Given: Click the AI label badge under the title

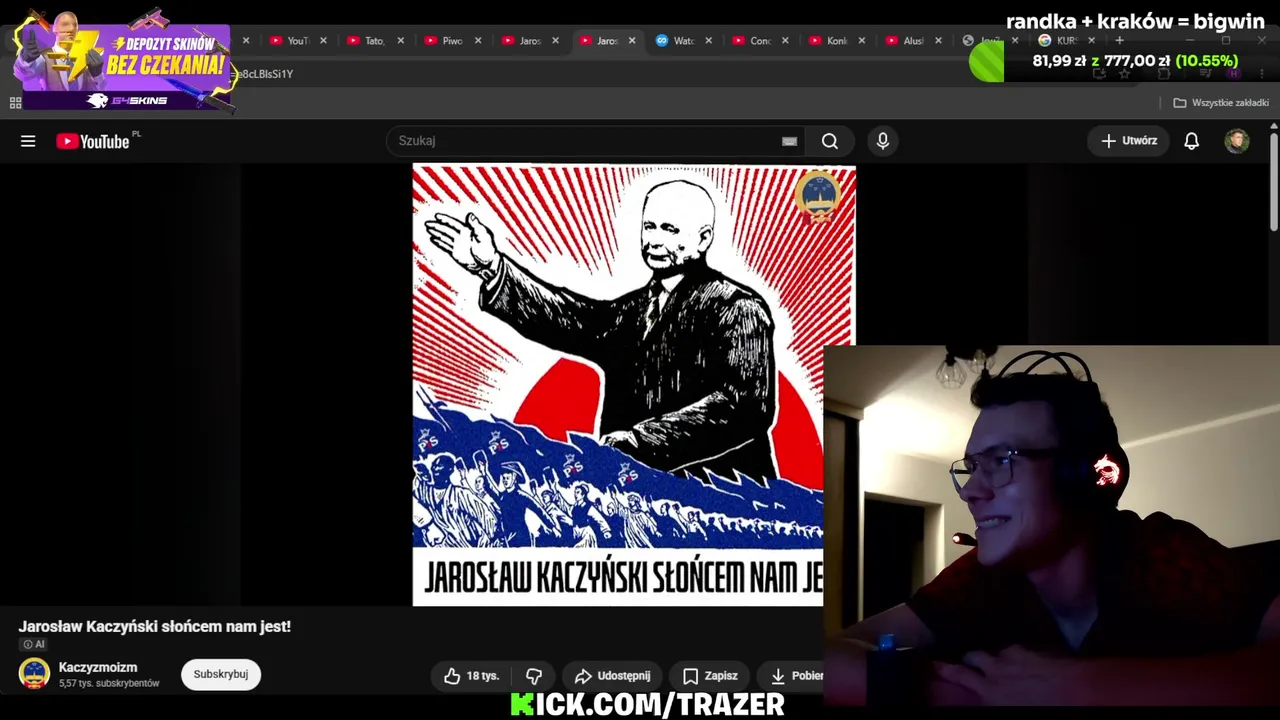Looking at the screenshot, I should click(x=34, y=644).
